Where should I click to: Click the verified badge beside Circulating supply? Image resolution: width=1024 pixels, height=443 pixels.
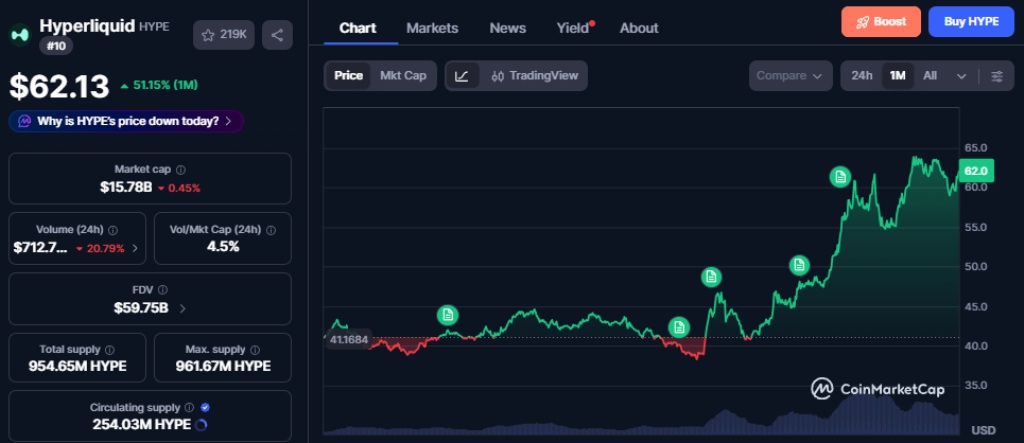205,407
